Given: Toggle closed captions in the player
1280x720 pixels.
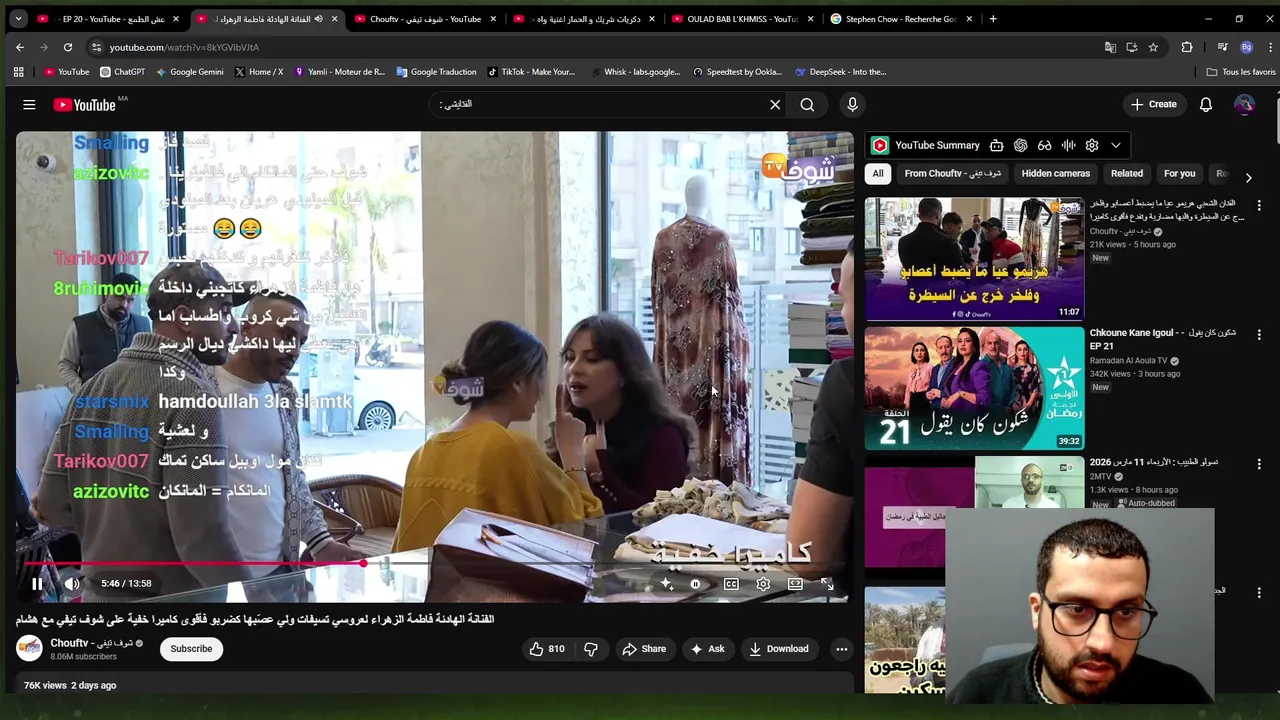Looking at the screenshot, I should coord(731,584).
